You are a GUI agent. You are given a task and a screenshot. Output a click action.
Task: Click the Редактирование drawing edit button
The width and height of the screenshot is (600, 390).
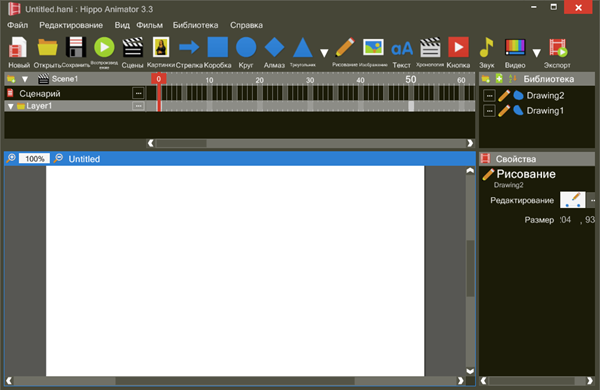[x=572, y=200]
